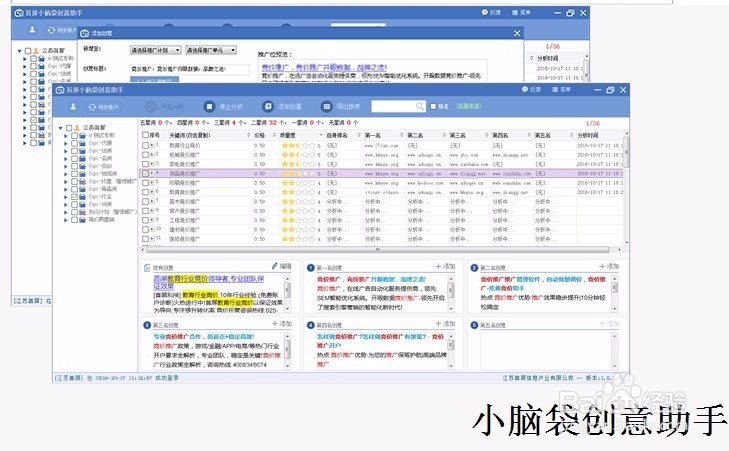
Task: Uncheck the highlighted row 4 checkbox
Action: 145,173
